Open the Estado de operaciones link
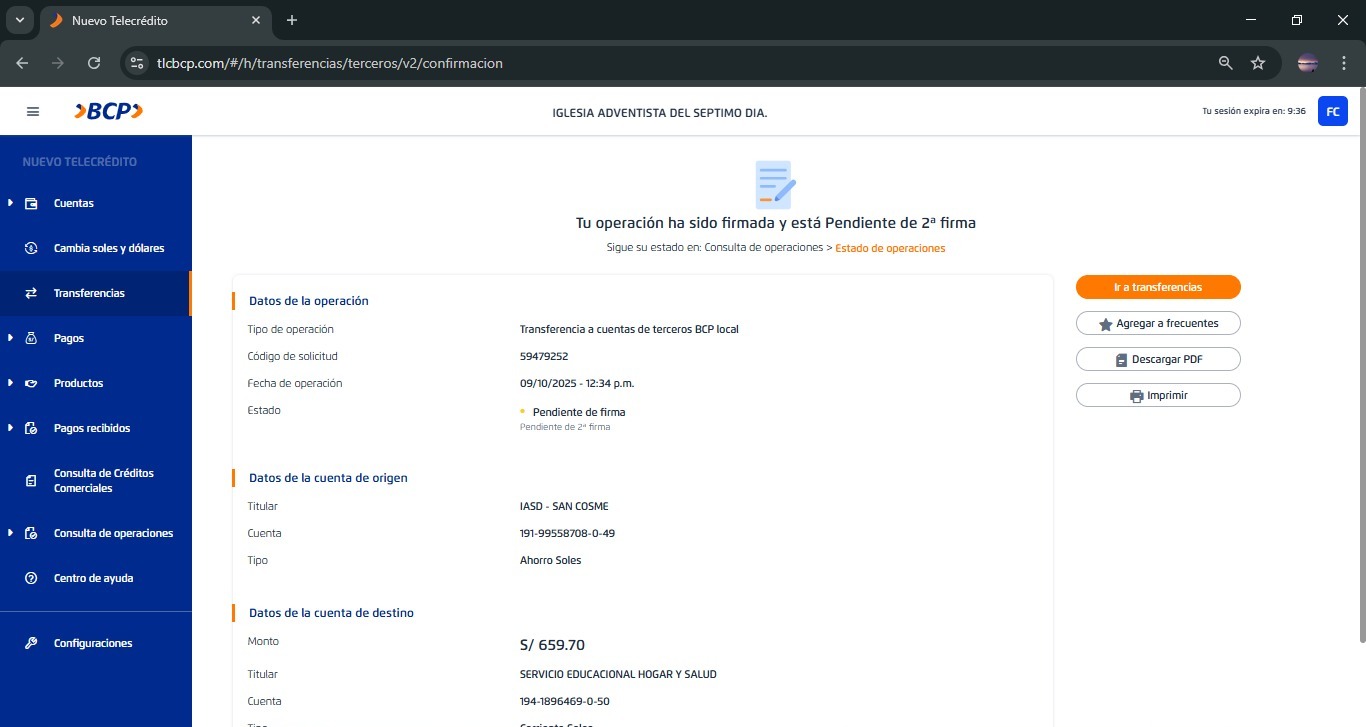1366x727 pixels. tap(889, 248)
